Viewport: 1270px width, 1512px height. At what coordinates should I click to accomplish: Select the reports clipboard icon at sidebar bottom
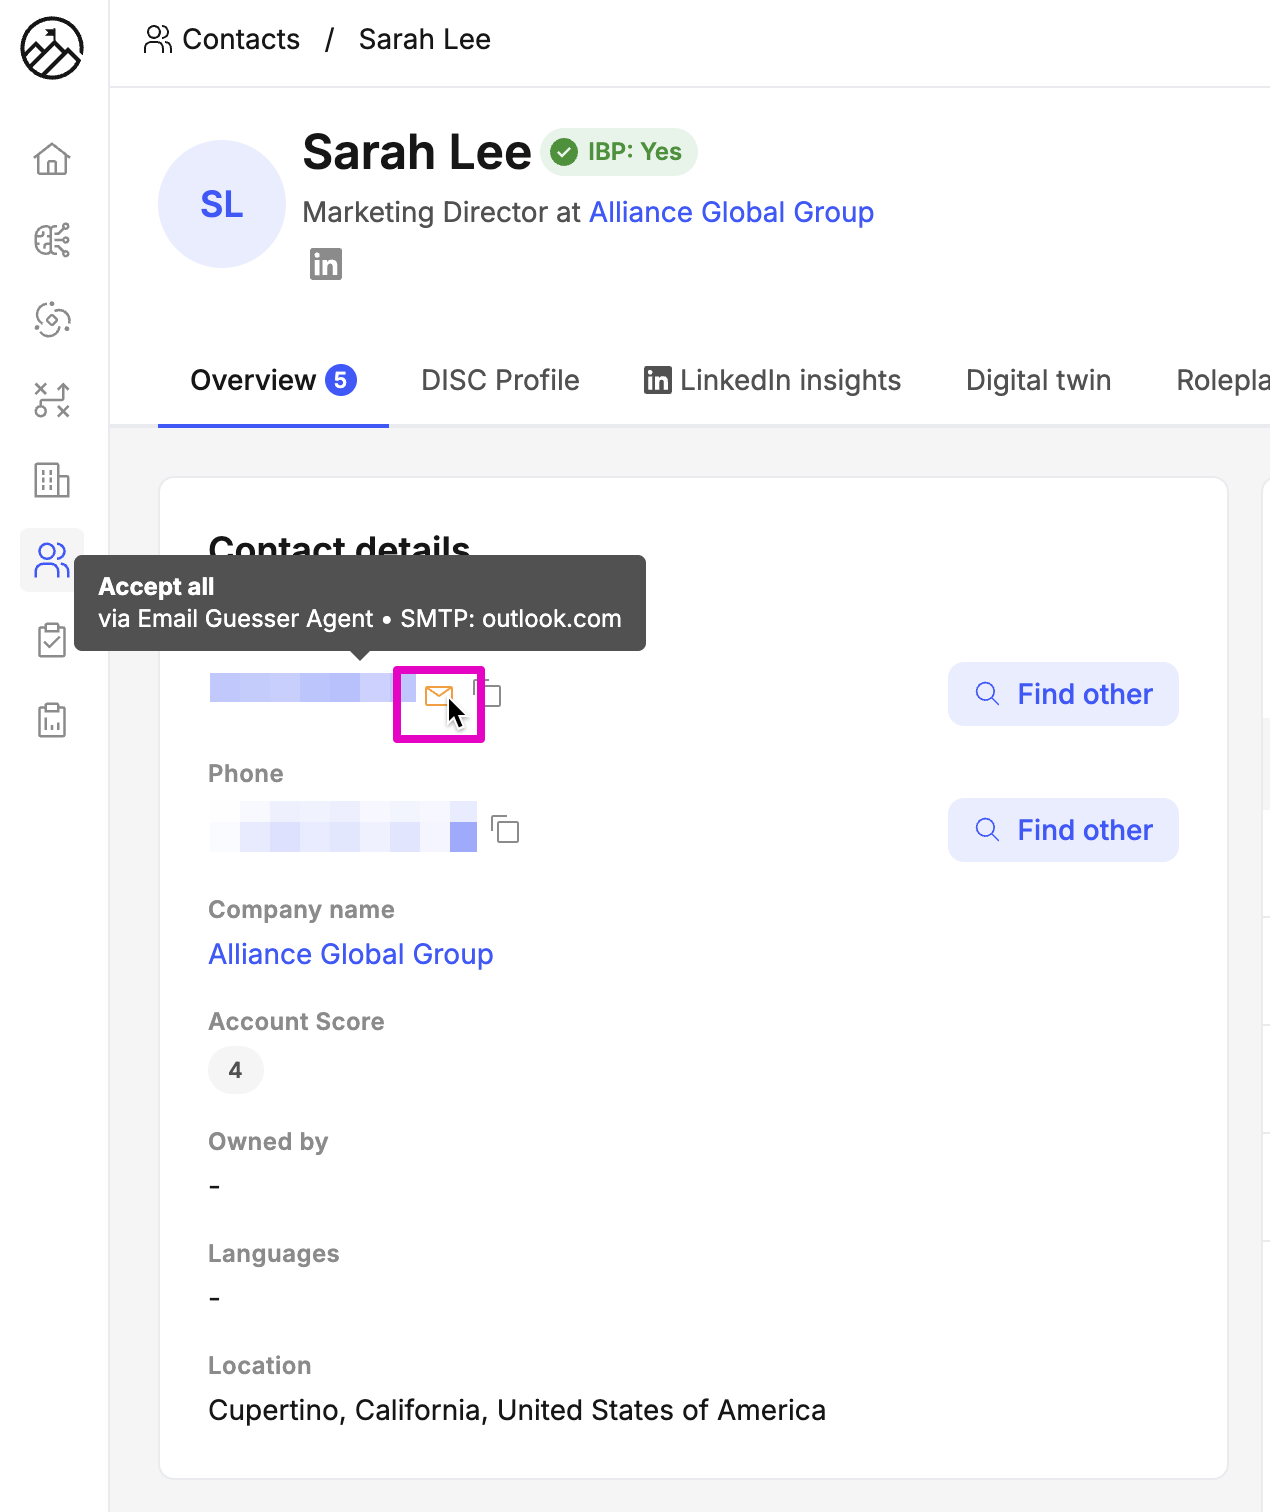tap(51, 719)
